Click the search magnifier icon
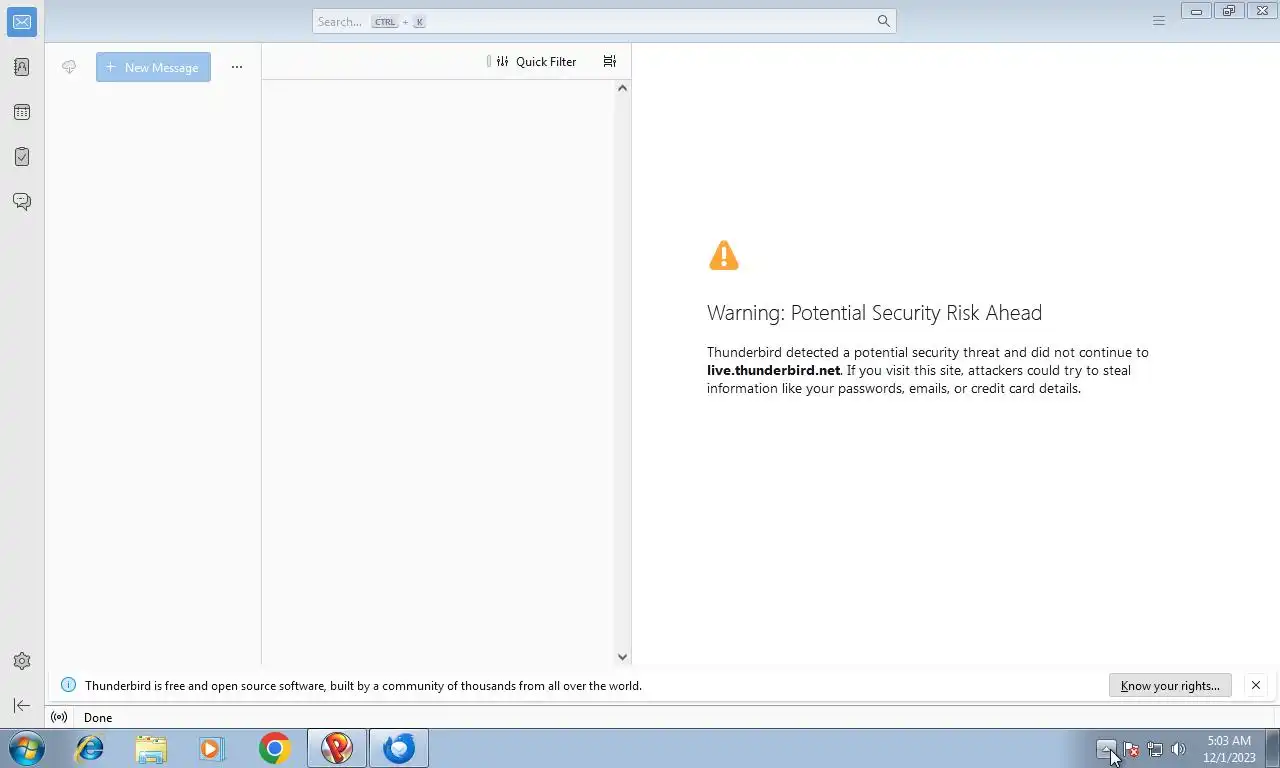 pyautogui.click(x=883, y=21)
